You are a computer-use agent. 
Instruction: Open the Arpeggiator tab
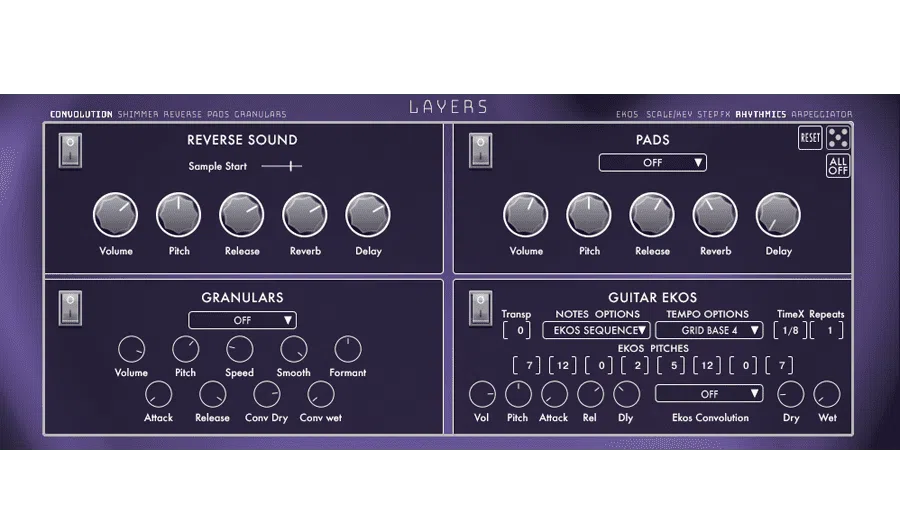click(822, 115)
